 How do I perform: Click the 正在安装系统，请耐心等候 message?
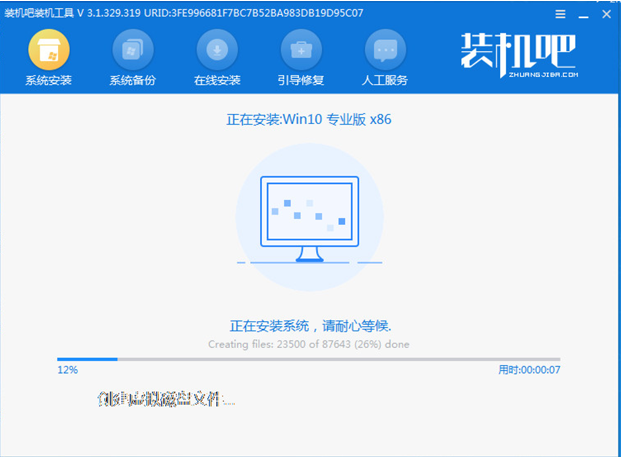[308, 326]
